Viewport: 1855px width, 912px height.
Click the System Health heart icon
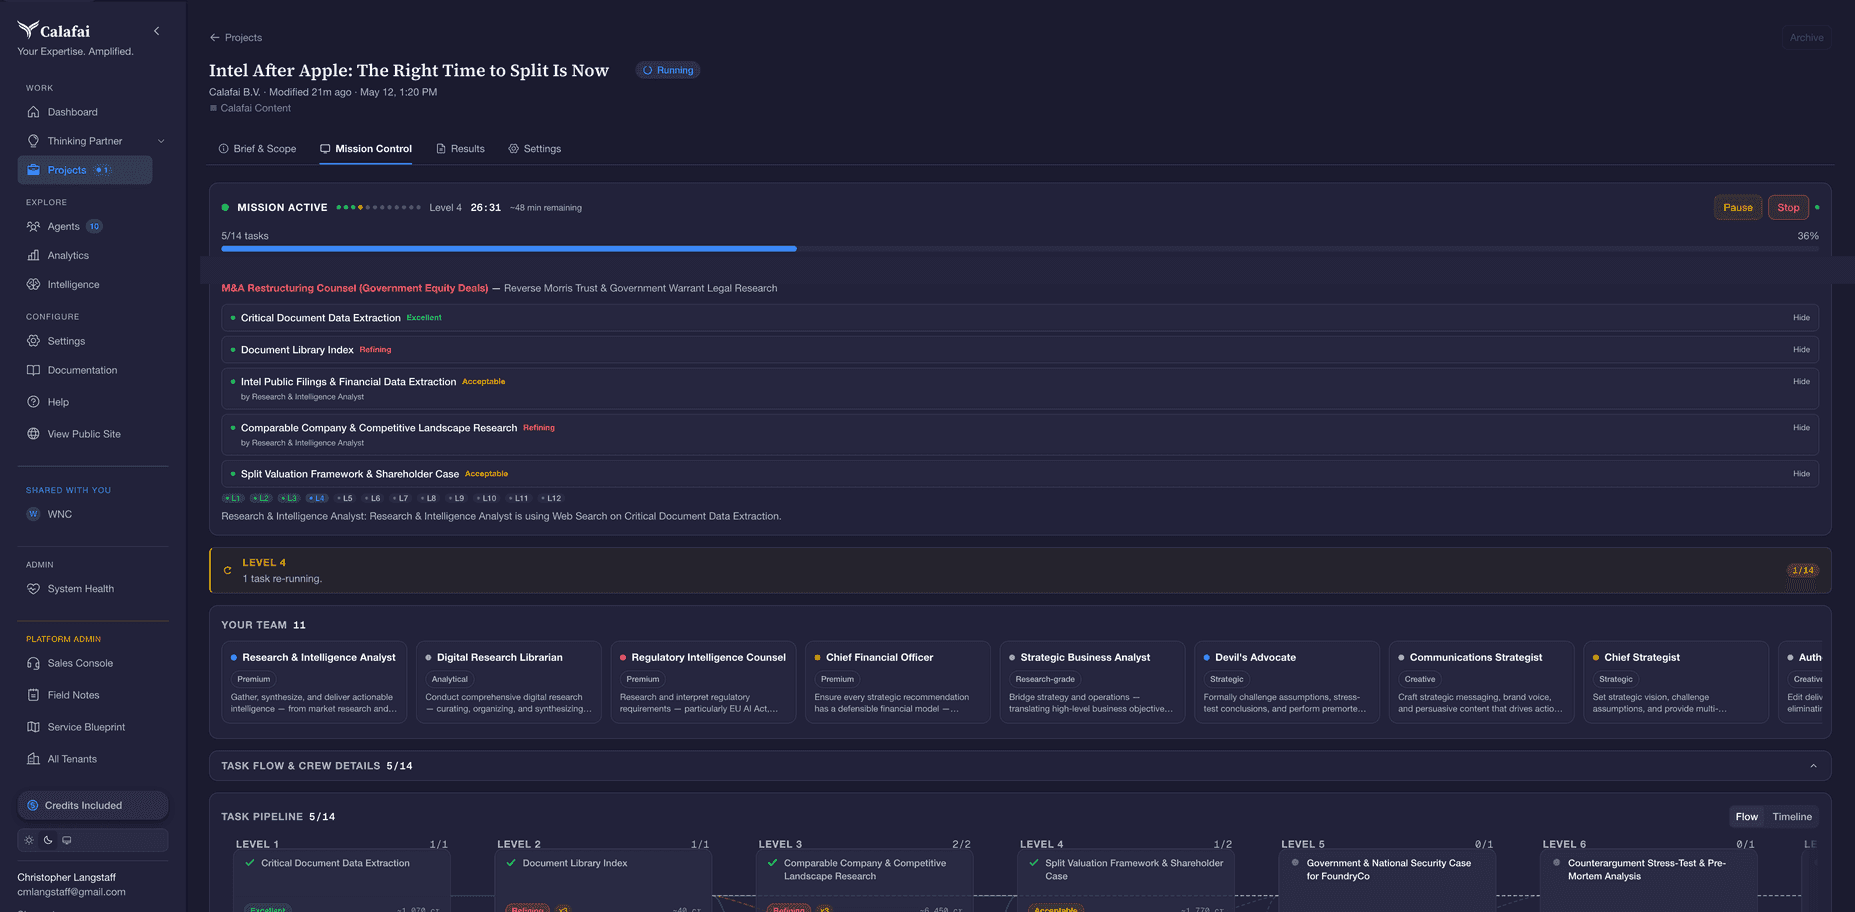pyautogui.click(x=34, y=589)
